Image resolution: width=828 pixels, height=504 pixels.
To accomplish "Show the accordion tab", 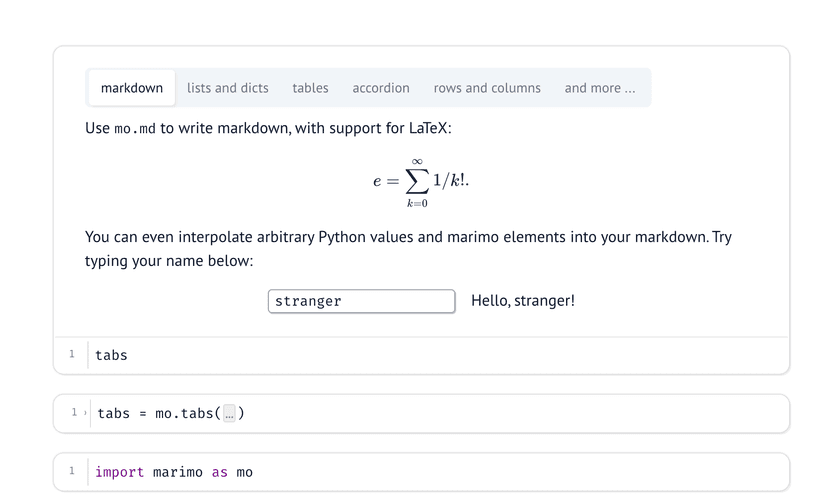I will [x=381, y=88].
